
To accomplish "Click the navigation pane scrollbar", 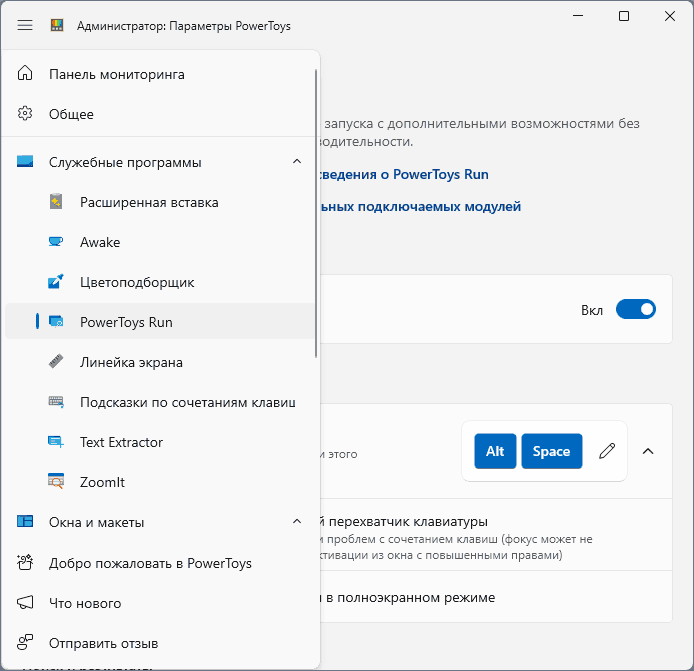I will click(x=316, y=213).
